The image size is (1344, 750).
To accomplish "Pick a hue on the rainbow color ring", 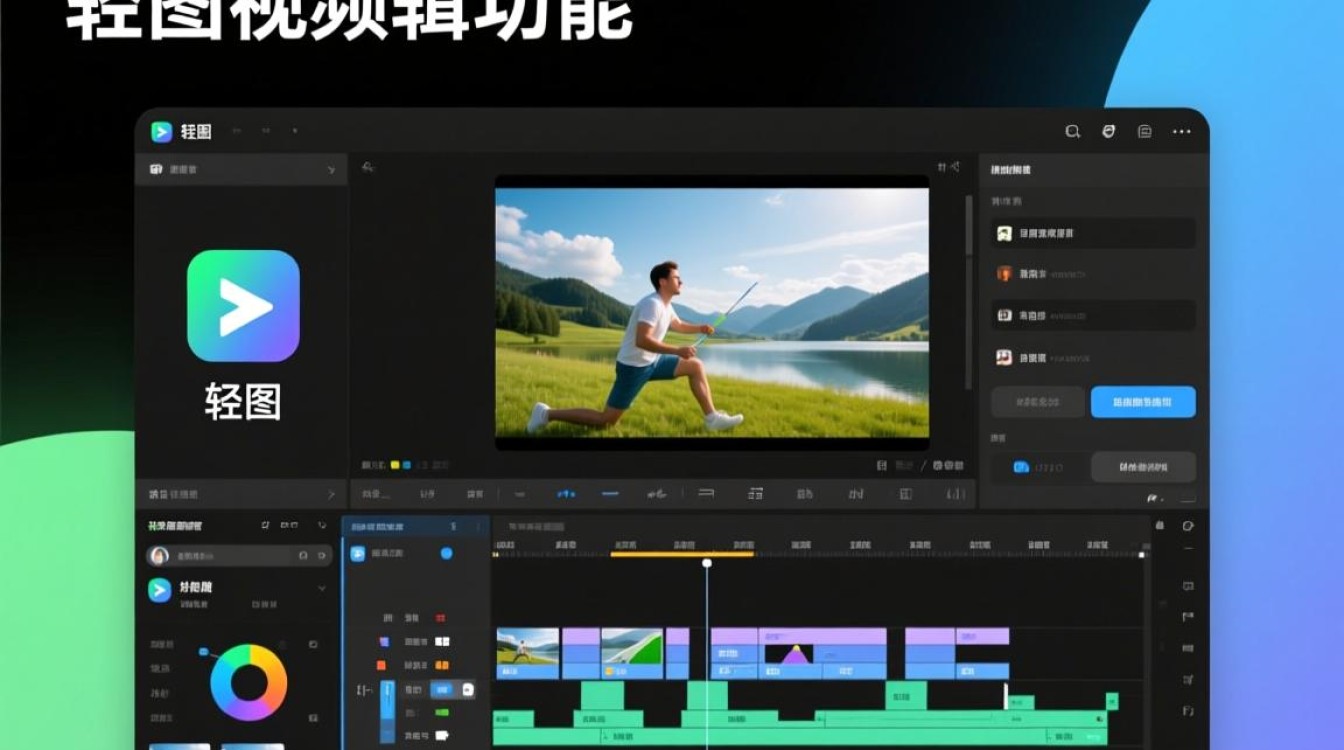I will (249, 683).
